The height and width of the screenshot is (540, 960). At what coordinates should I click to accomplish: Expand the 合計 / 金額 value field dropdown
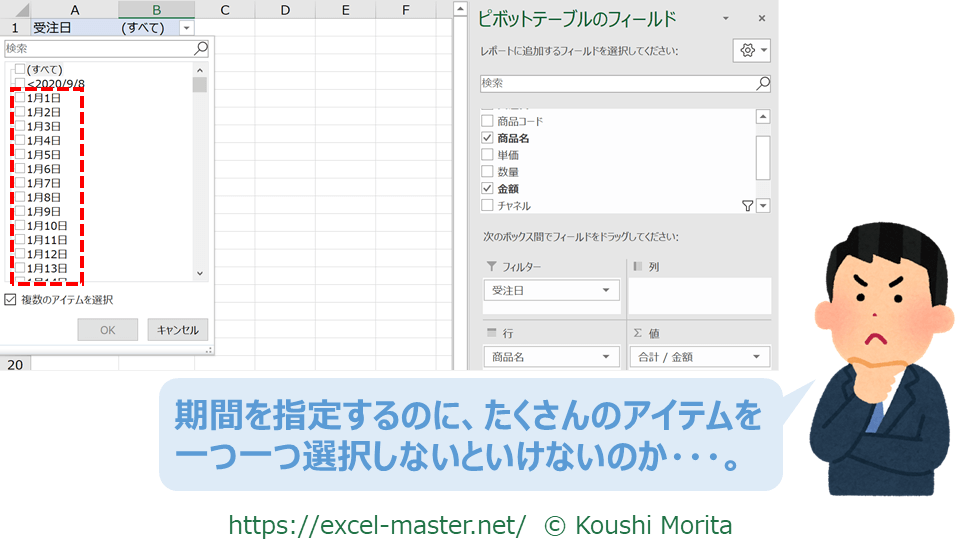(757, 357)
